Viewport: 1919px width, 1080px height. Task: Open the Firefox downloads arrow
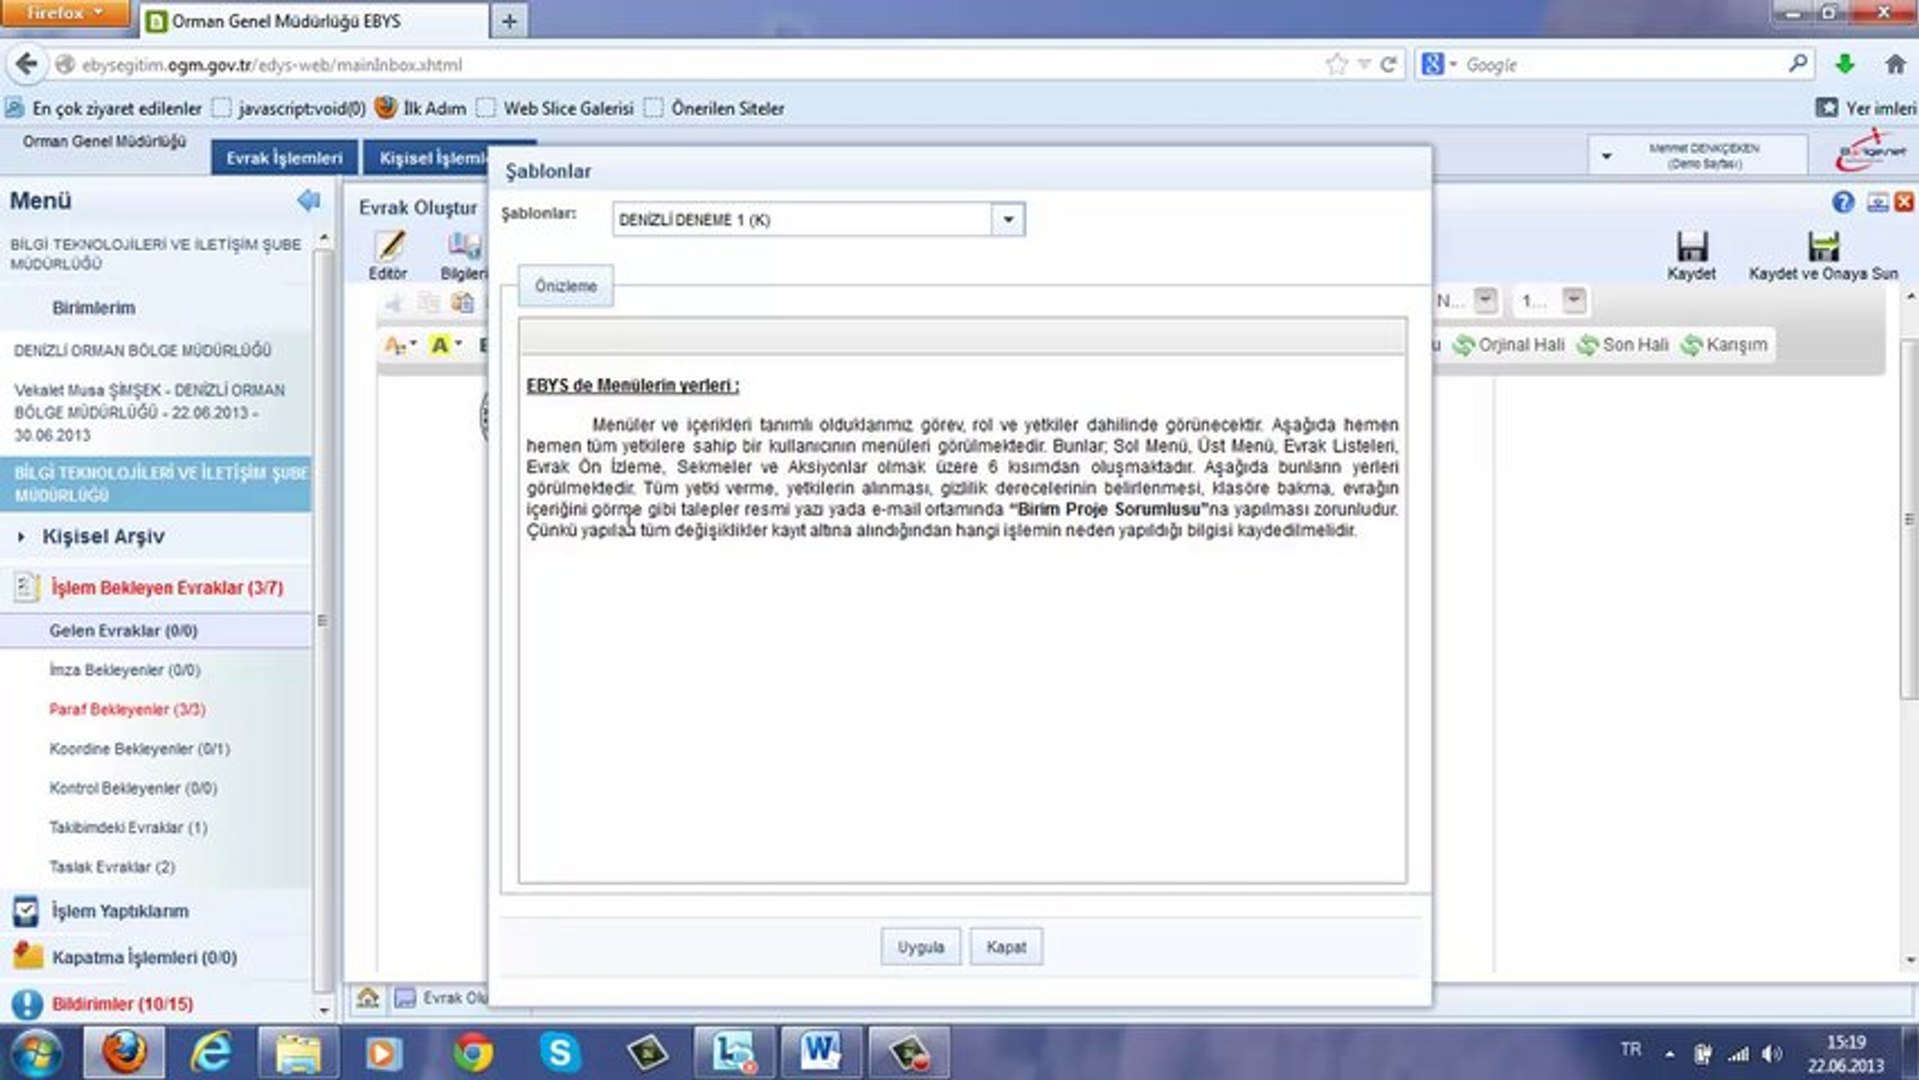pos(1845,65)
